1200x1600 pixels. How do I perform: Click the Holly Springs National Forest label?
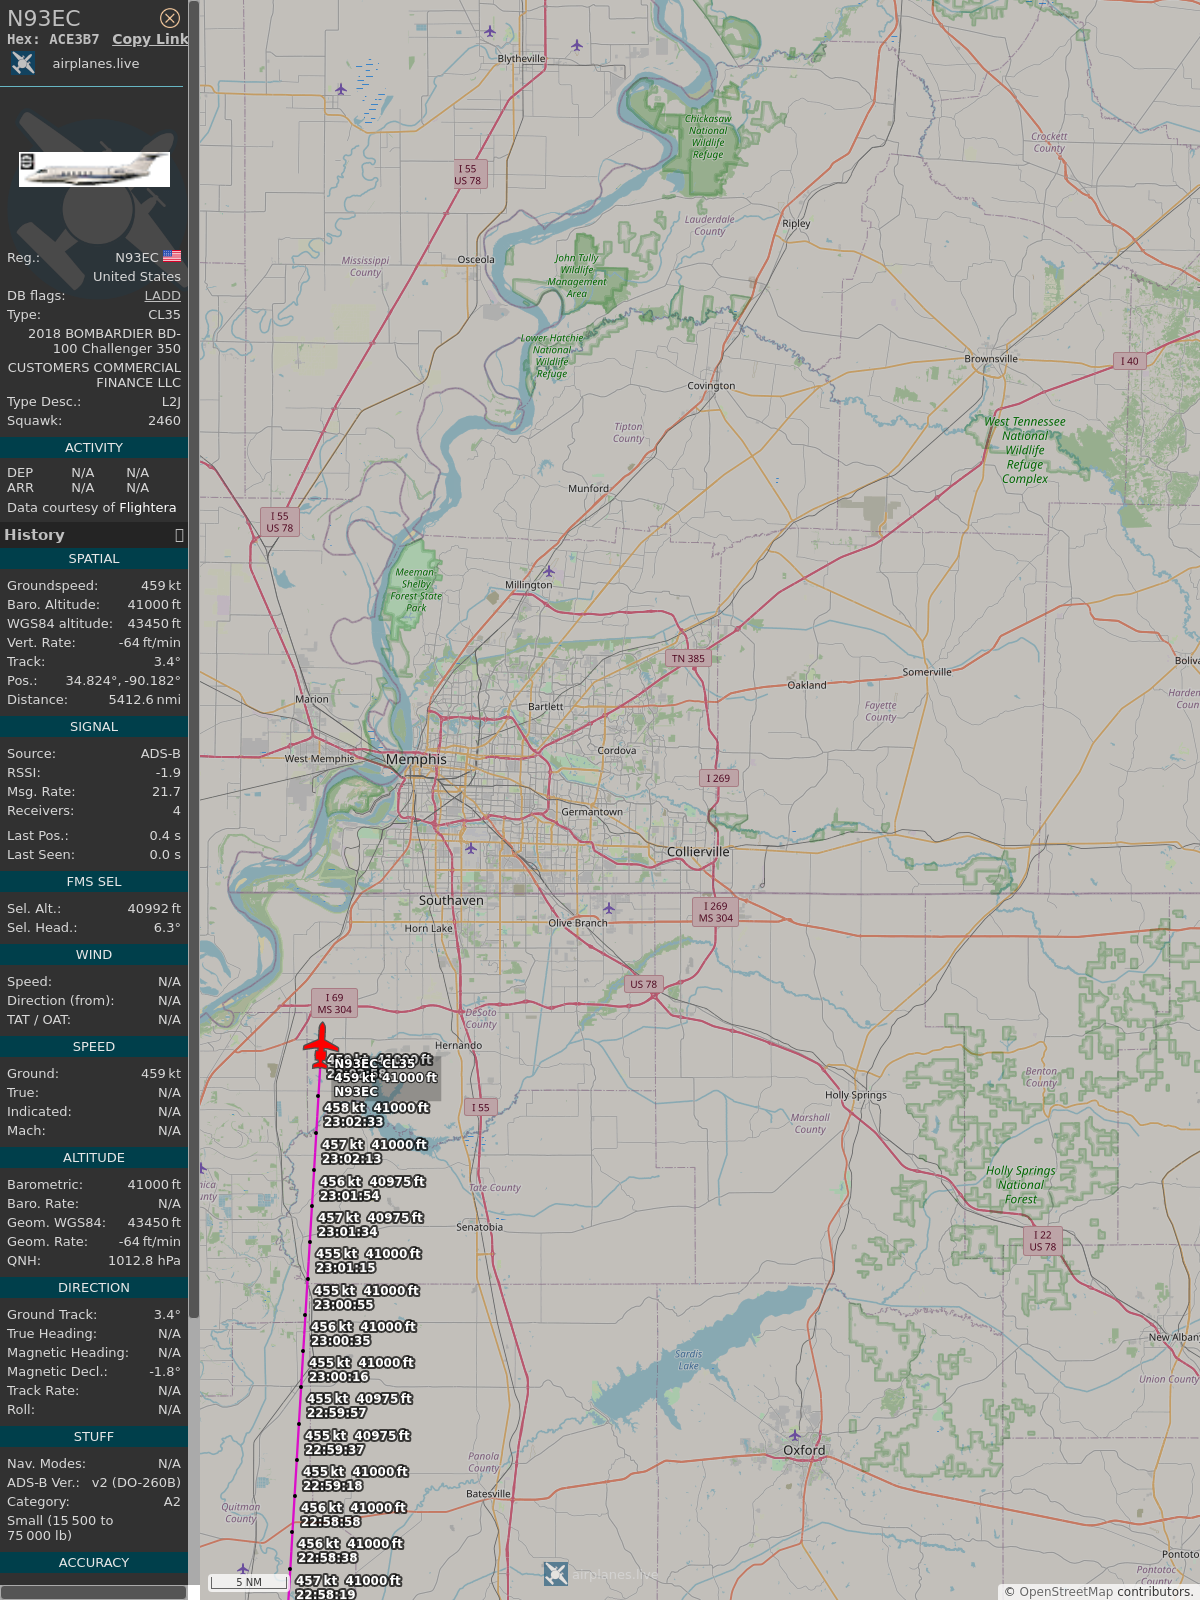[1020, 1185]
